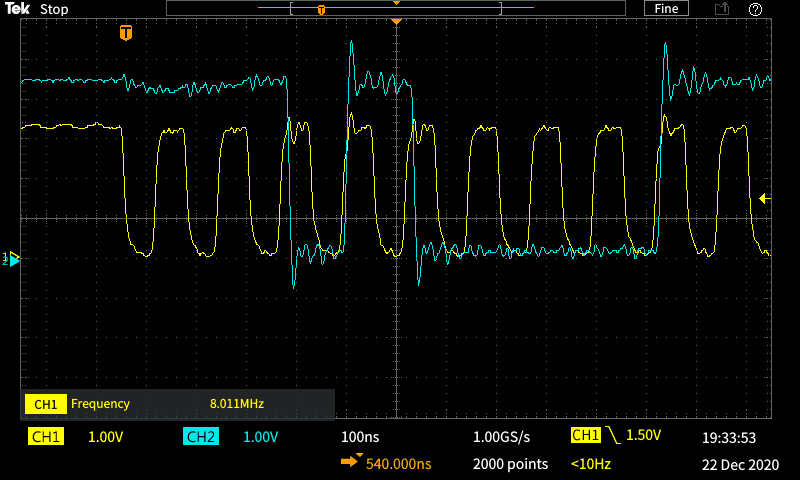Open the CH2 1.00V vertical scale setting

260,437
